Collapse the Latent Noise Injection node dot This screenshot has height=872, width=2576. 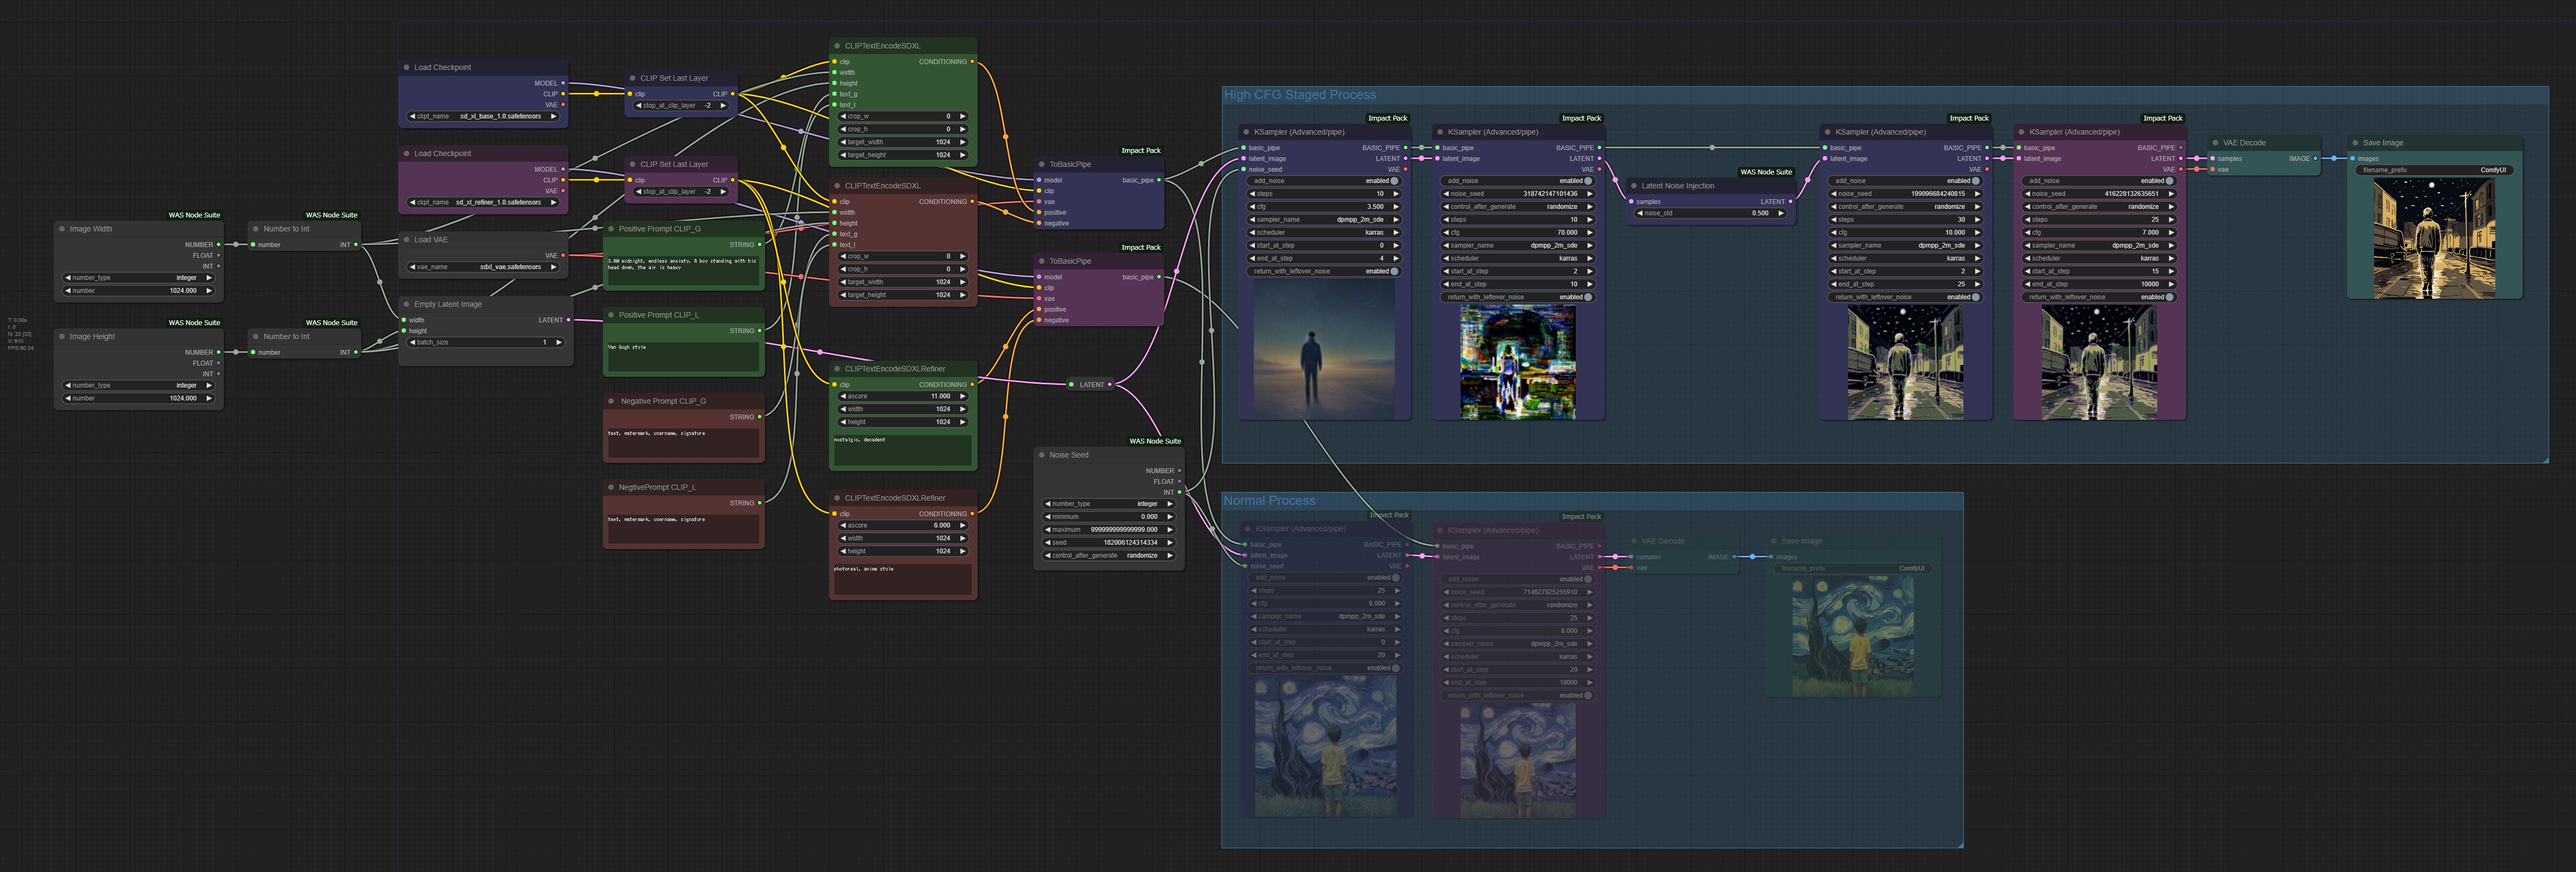[1633, 186]
